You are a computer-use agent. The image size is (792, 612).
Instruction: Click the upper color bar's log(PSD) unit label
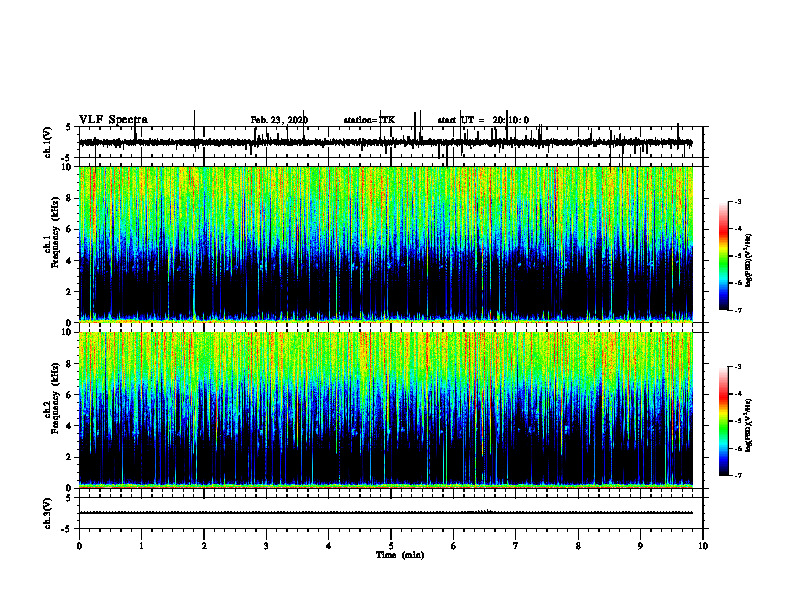749,261
